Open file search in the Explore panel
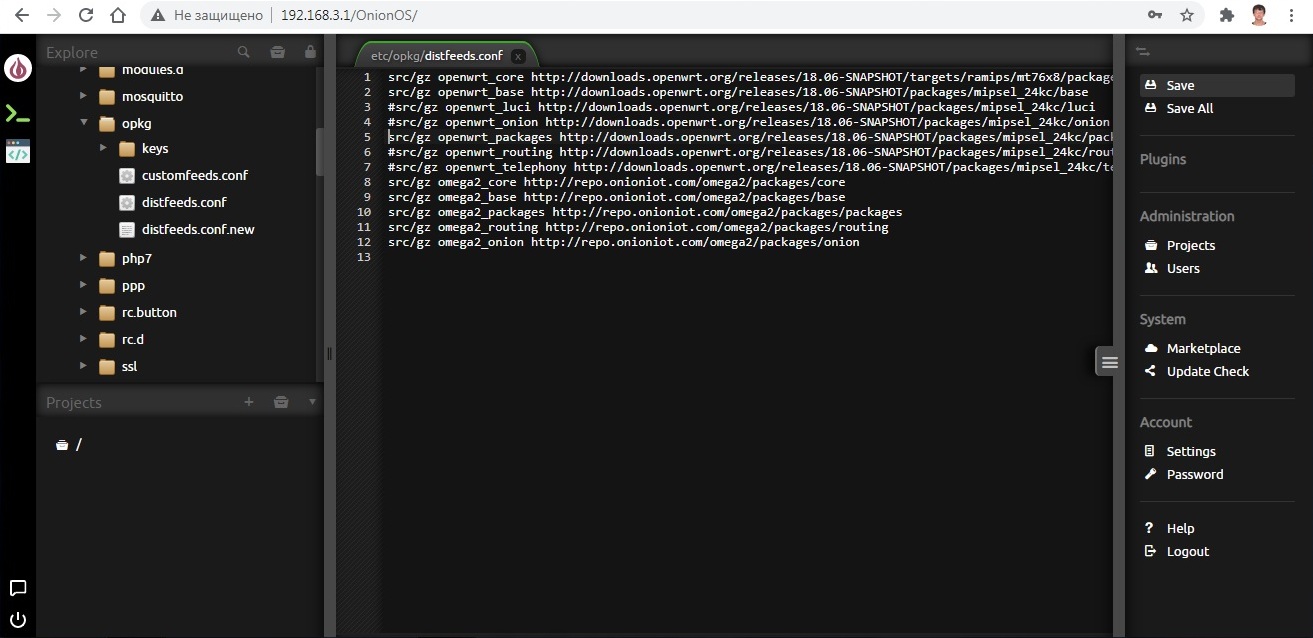 (x=243, y=52)
